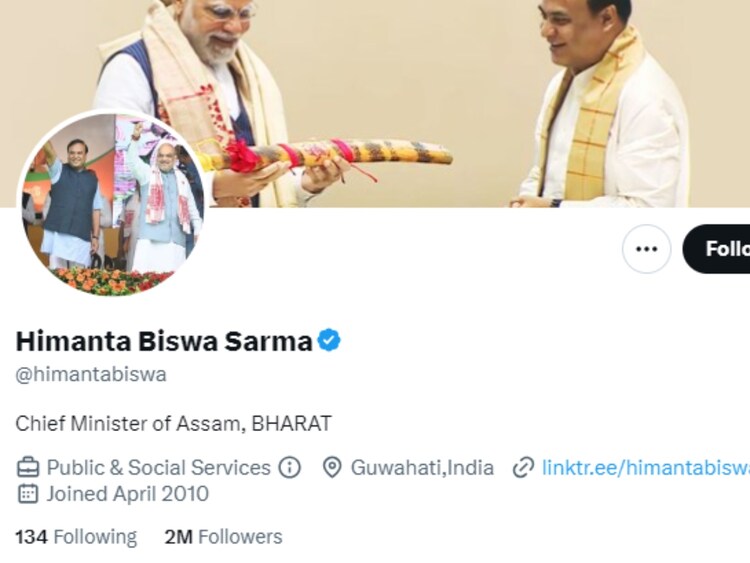View the 2M Followers list

223,537
